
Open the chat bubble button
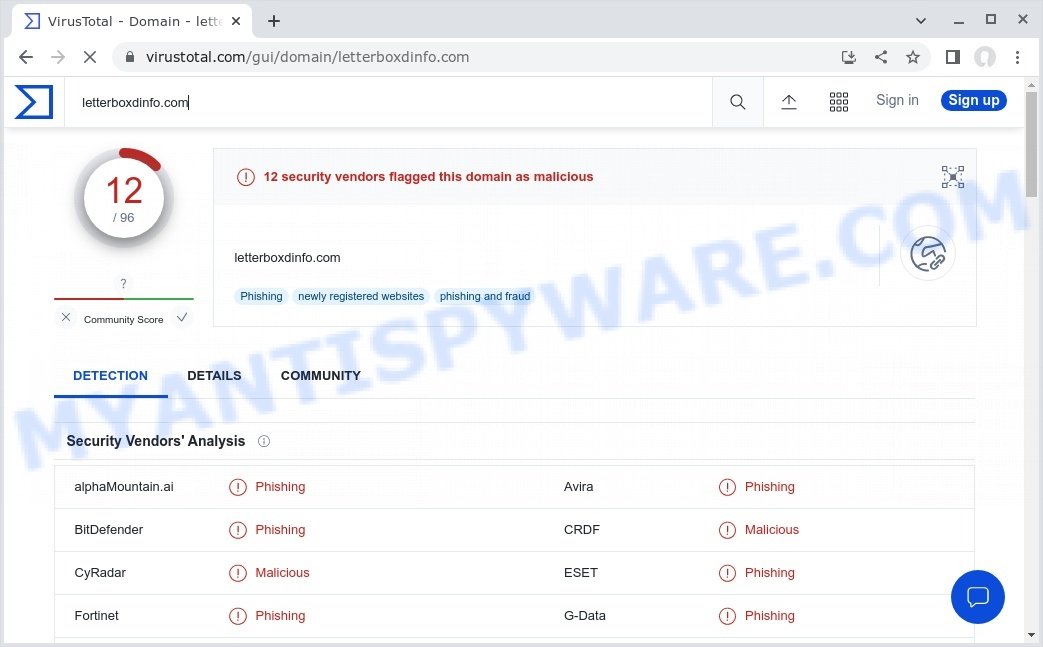977,596
